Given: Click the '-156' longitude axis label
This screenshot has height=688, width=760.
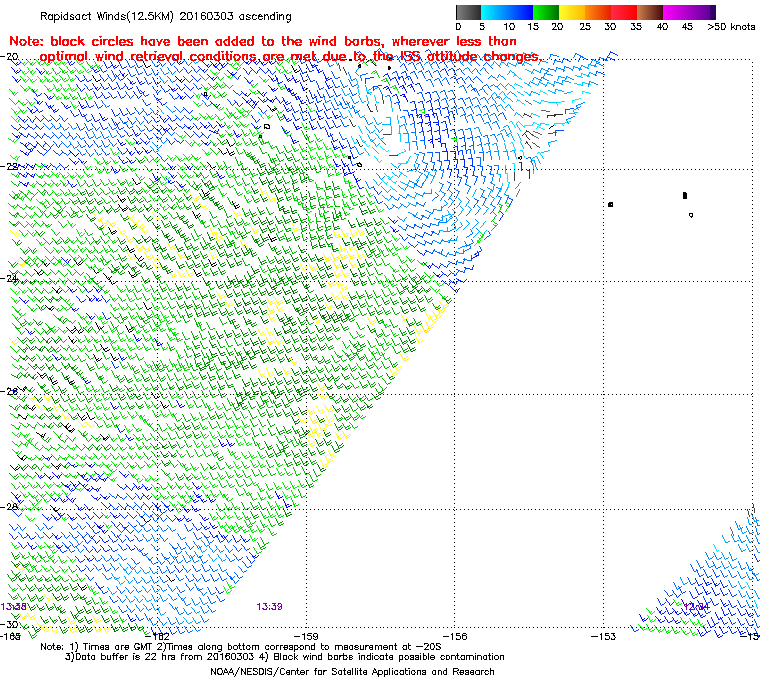Looking at the screenshot, I should click(x=455, y=636).
